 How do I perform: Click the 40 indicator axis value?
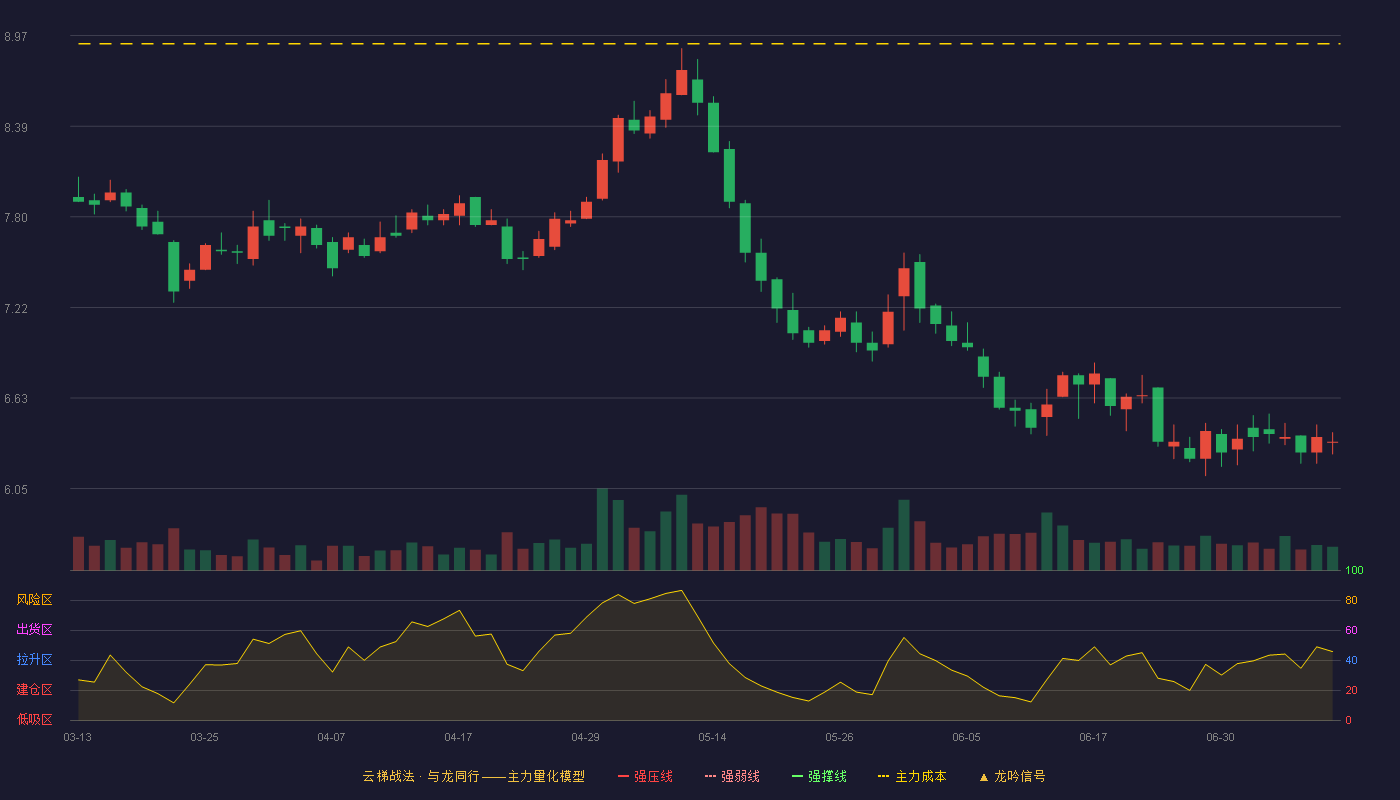[x=1351, y=660]
